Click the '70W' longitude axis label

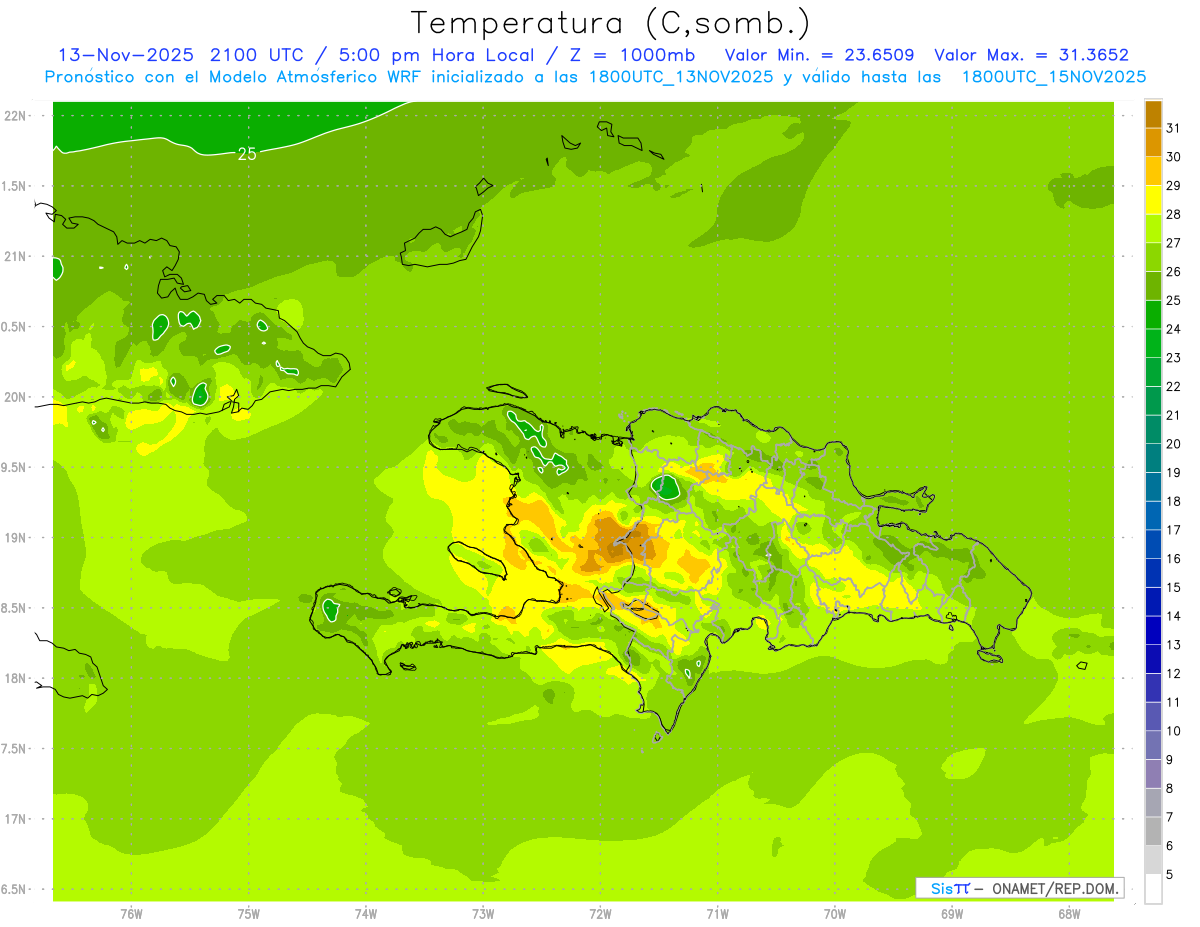point(835,913)
